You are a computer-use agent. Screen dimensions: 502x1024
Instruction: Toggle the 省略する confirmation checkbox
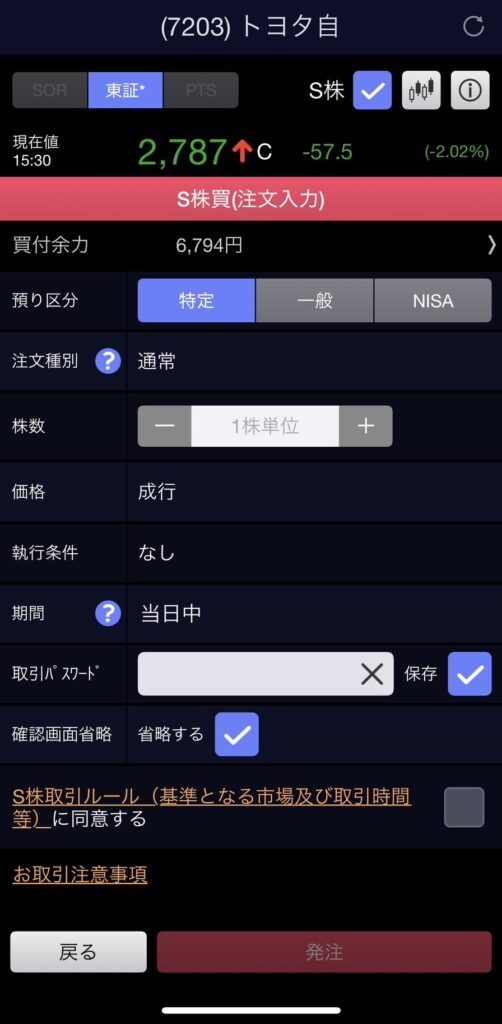[237, 734]
